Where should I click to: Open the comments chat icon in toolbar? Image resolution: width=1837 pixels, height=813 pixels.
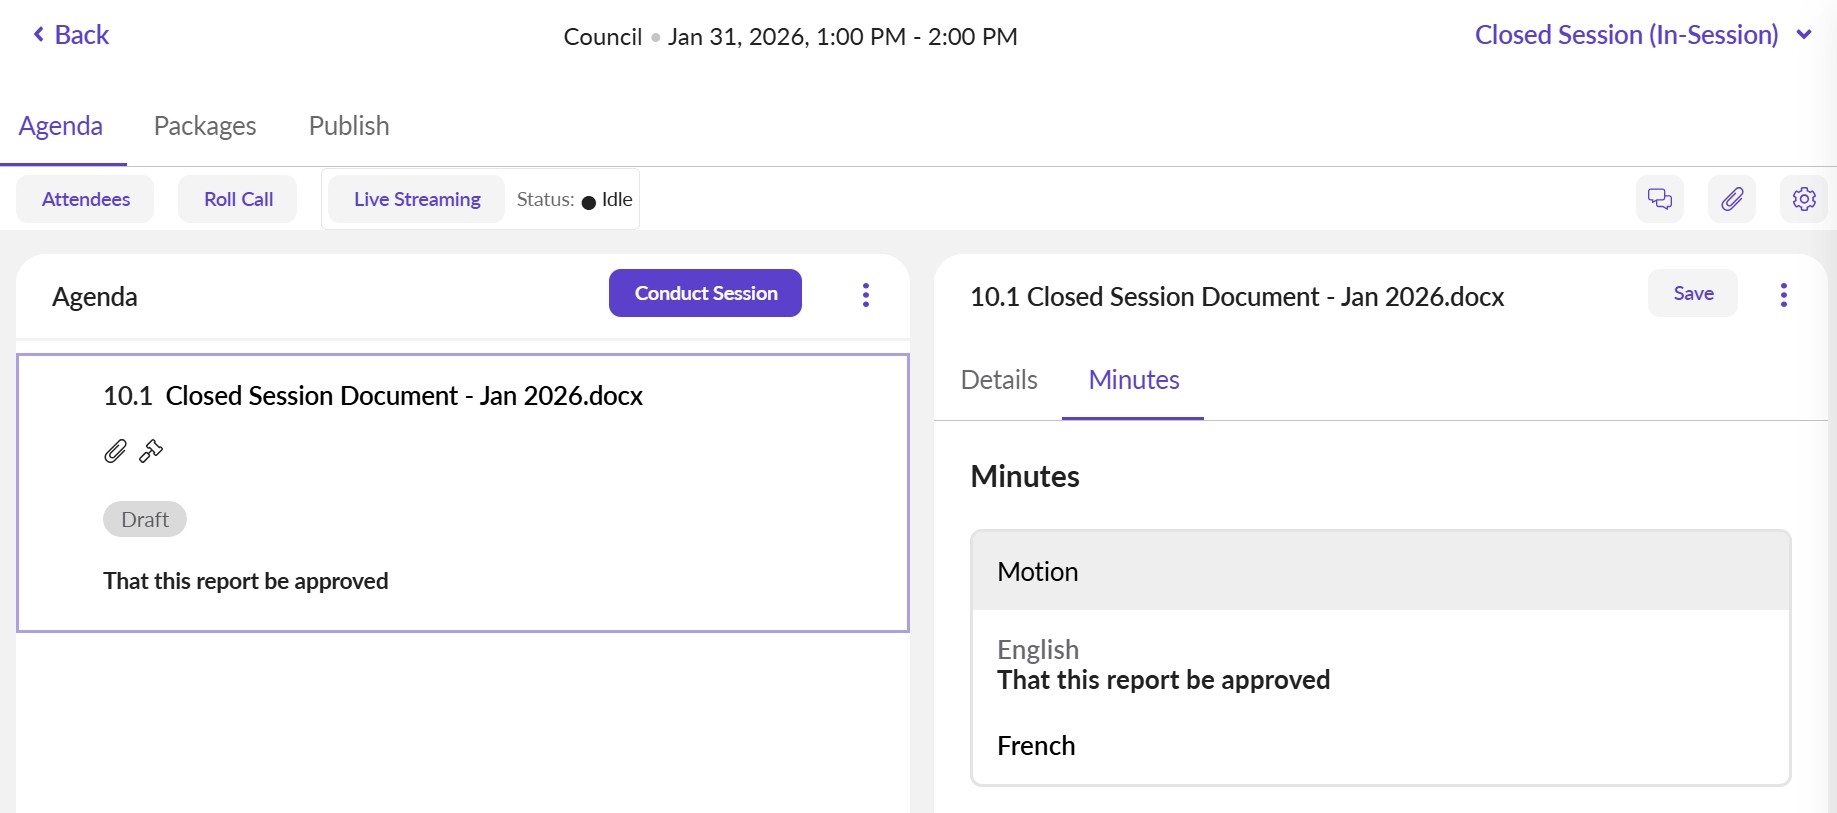click(x=1660, y=199)
